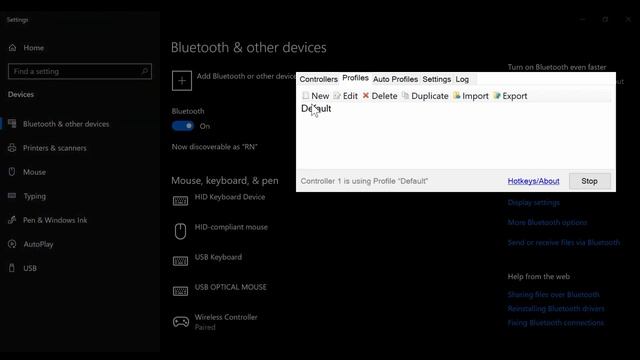Image resolution: width=640 pixels, height=360 pixels.
Task: Select the HID Keyboard Device entry
Action: point(219,200)
